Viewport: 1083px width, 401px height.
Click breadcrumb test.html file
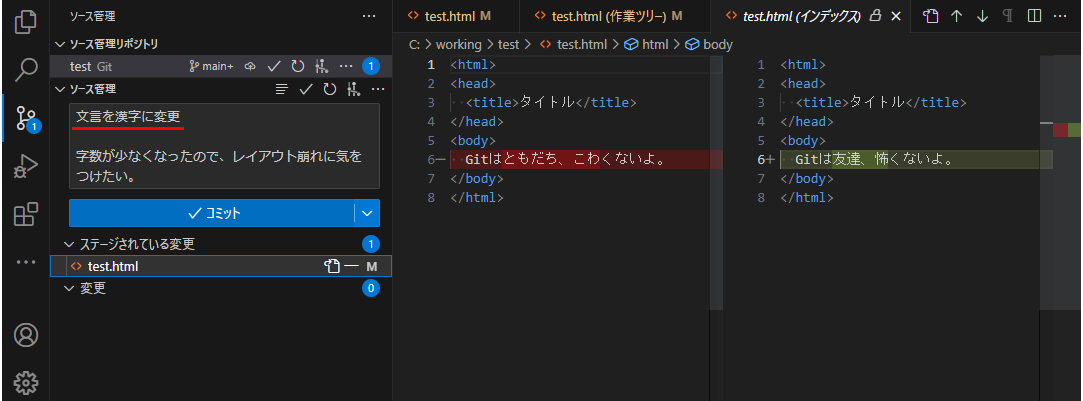tap(573, 44)
